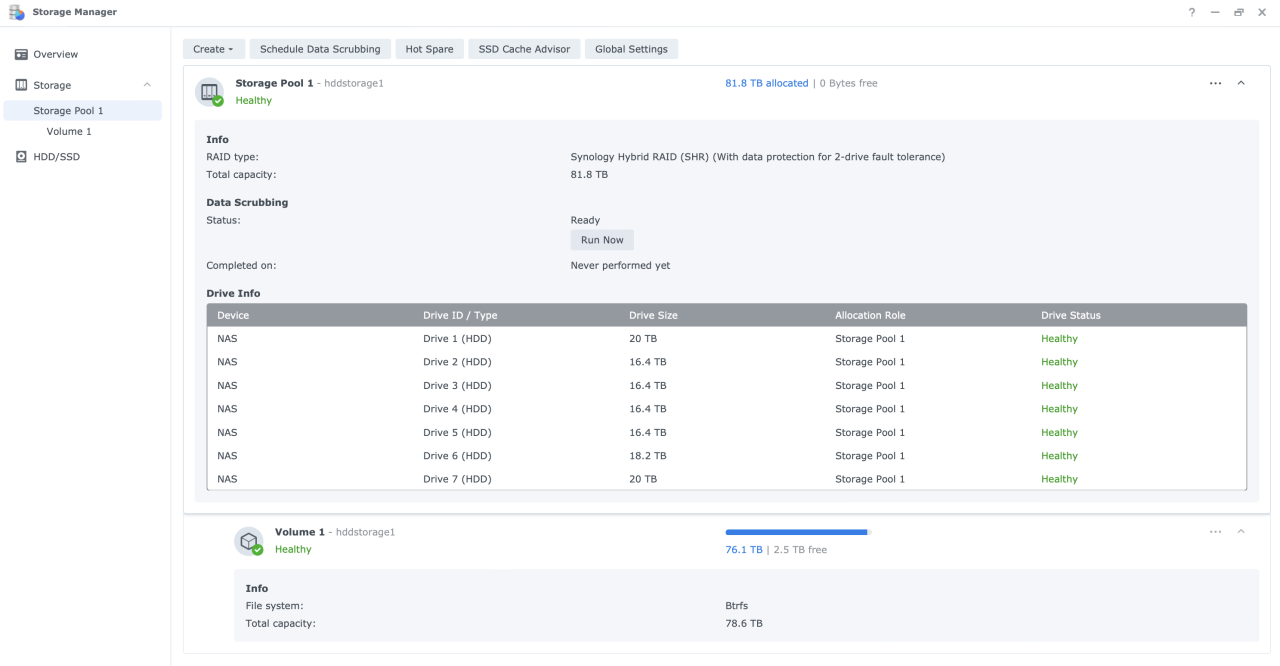Open the Create dropdown
This screenshot has height=666, width=1280.
point(213,49)
